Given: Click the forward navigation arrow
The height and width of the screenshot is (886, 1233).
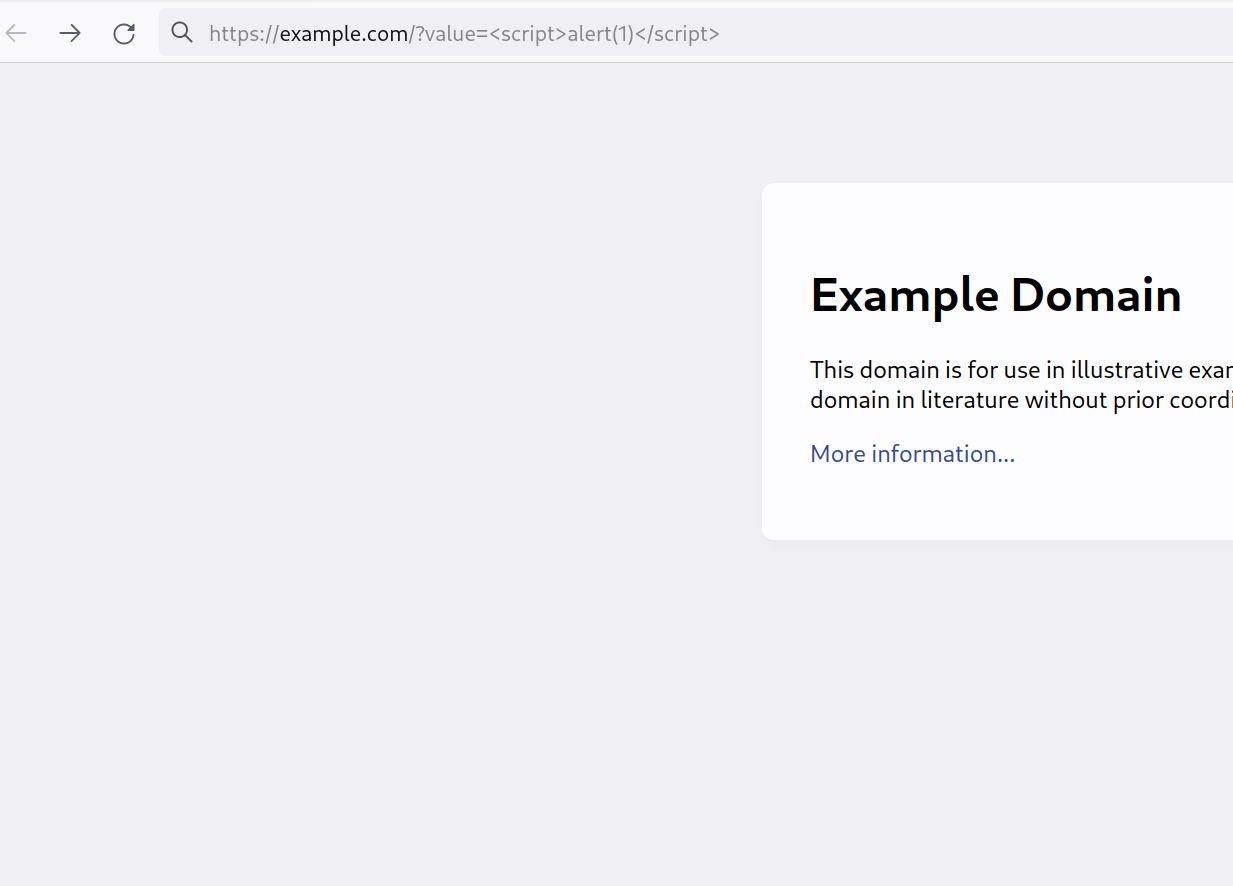Looking at the screenshot, I should (x=70, y=33).
